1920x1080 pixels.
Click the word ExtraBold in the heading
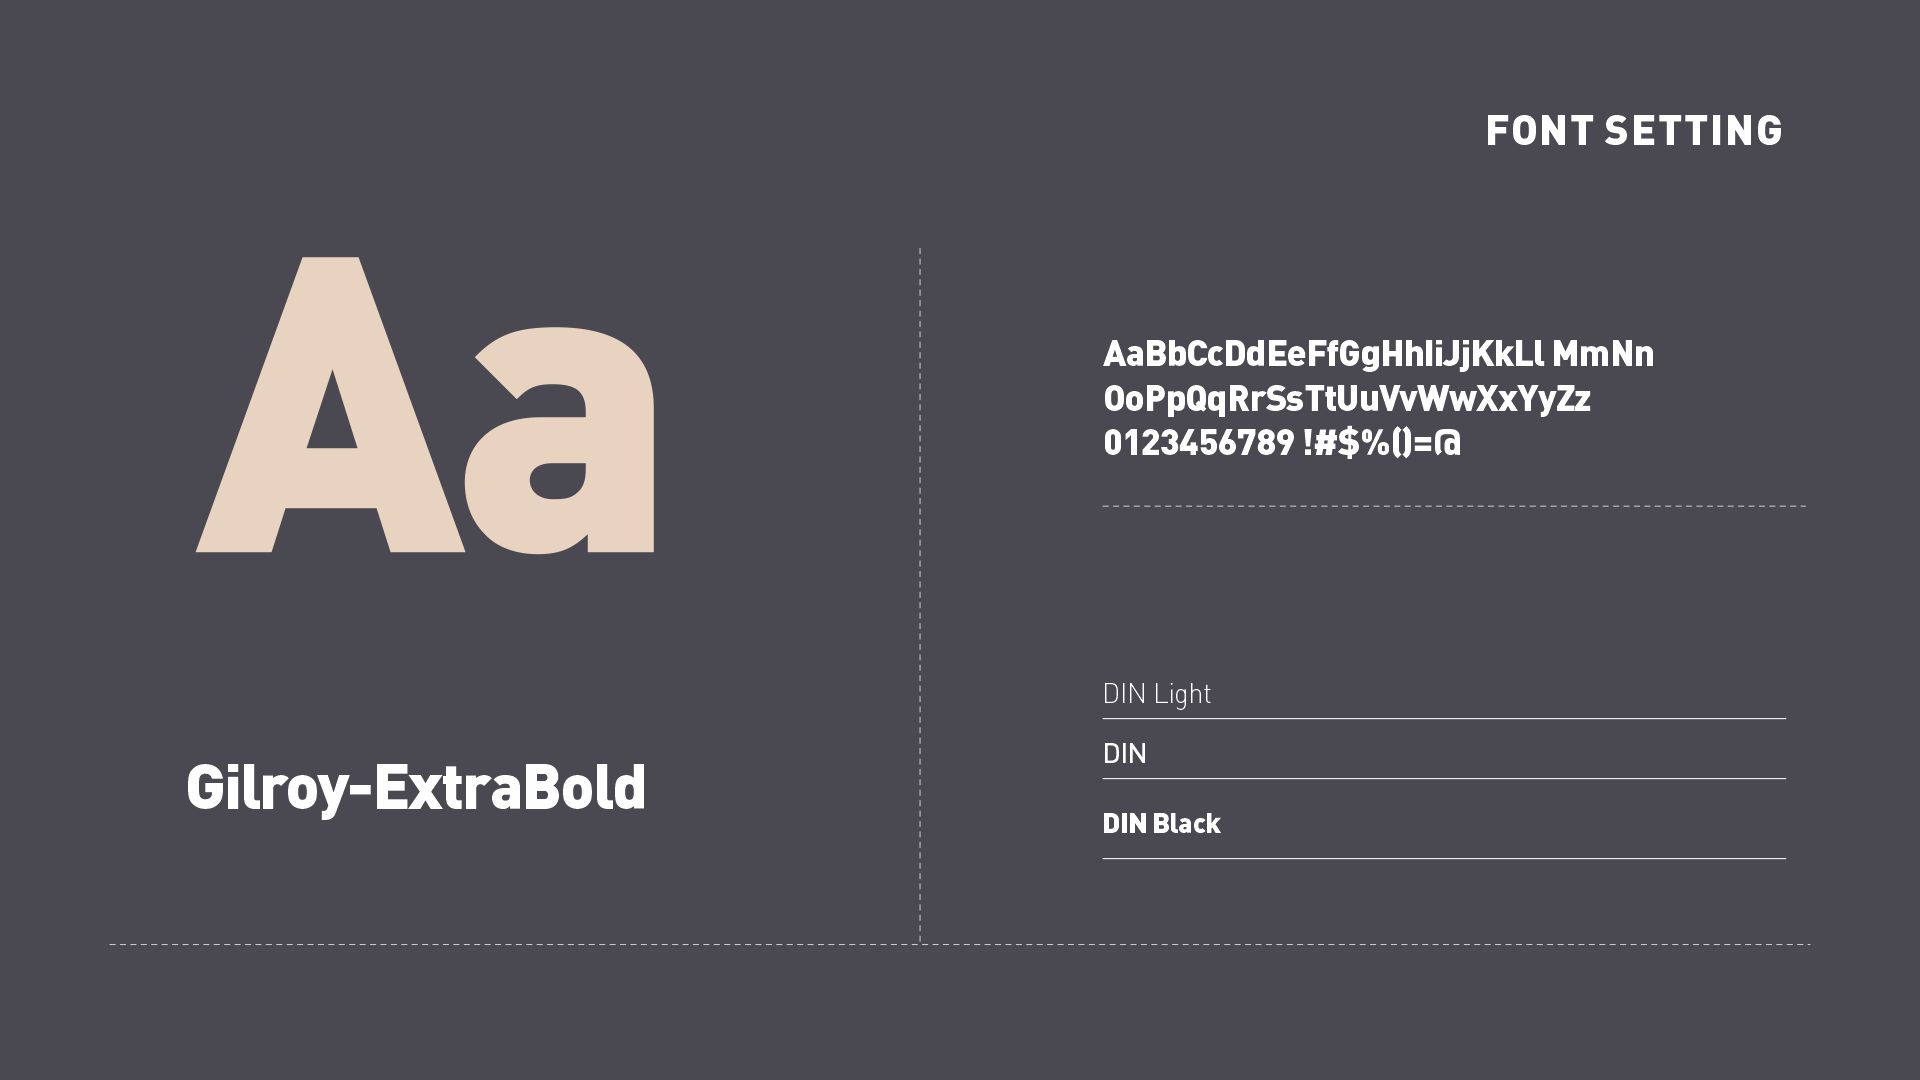click(x=510, y=787)
